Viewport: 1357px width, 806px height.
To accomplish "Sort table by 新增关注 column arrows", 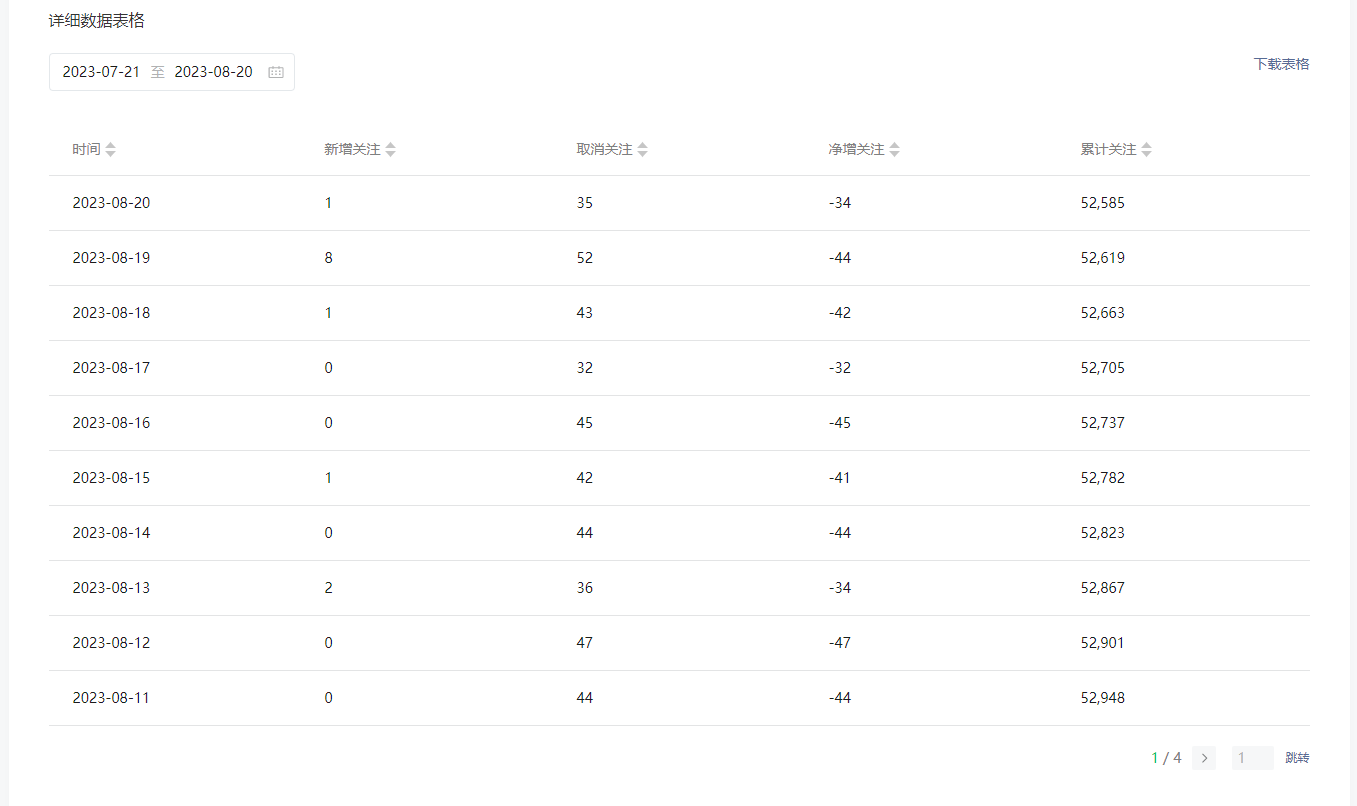I will 391,150.
